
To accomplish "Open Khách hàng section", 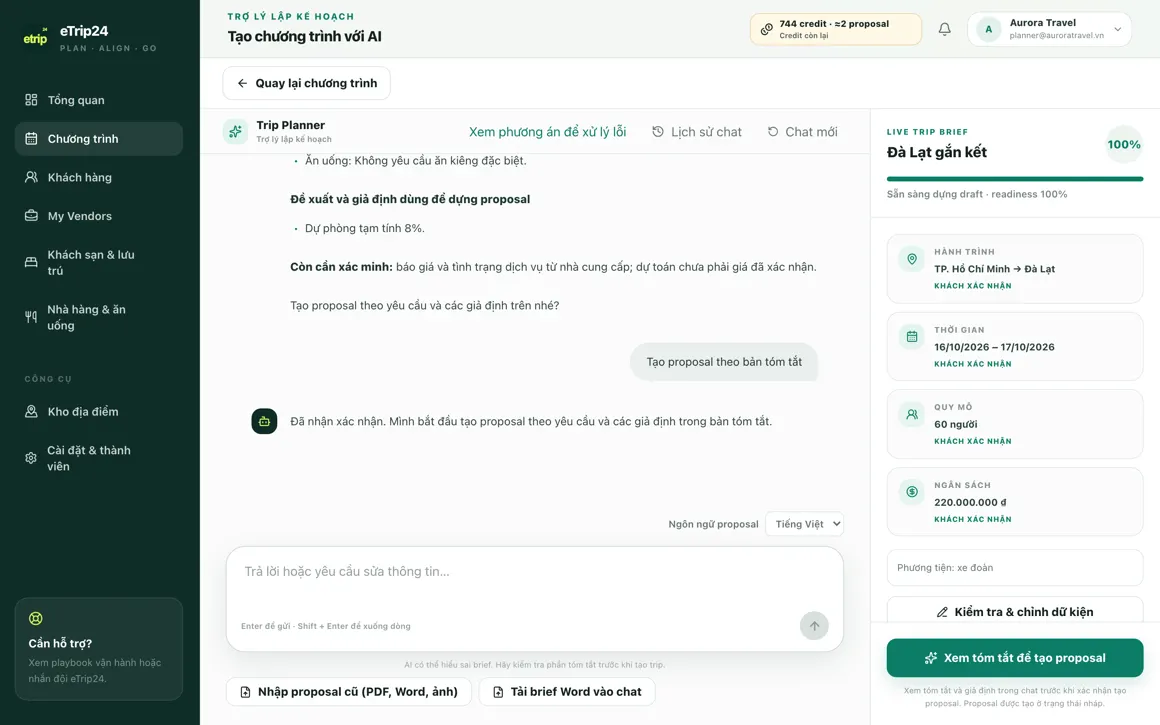I will [98, 177].
